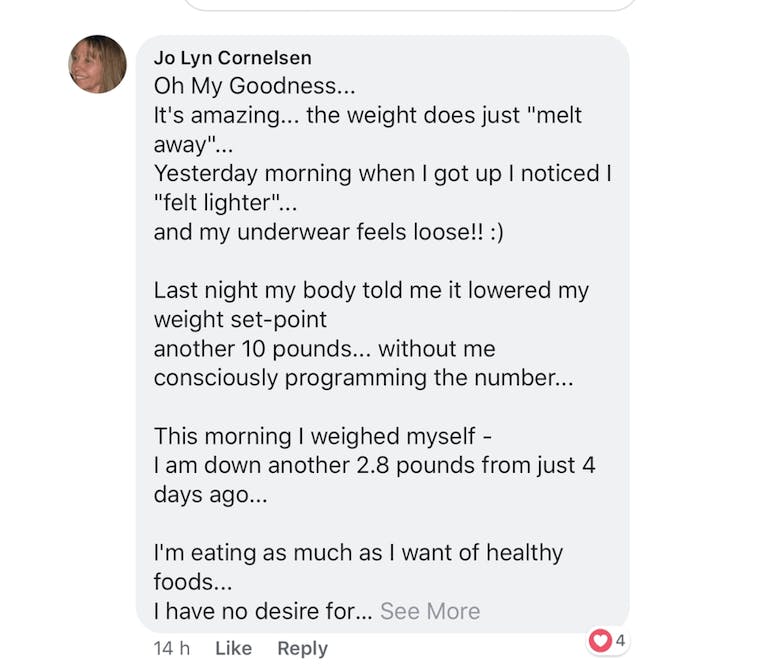Click the "Last night my body" sentence
The image size is (763, 671).
pos(371,290)
